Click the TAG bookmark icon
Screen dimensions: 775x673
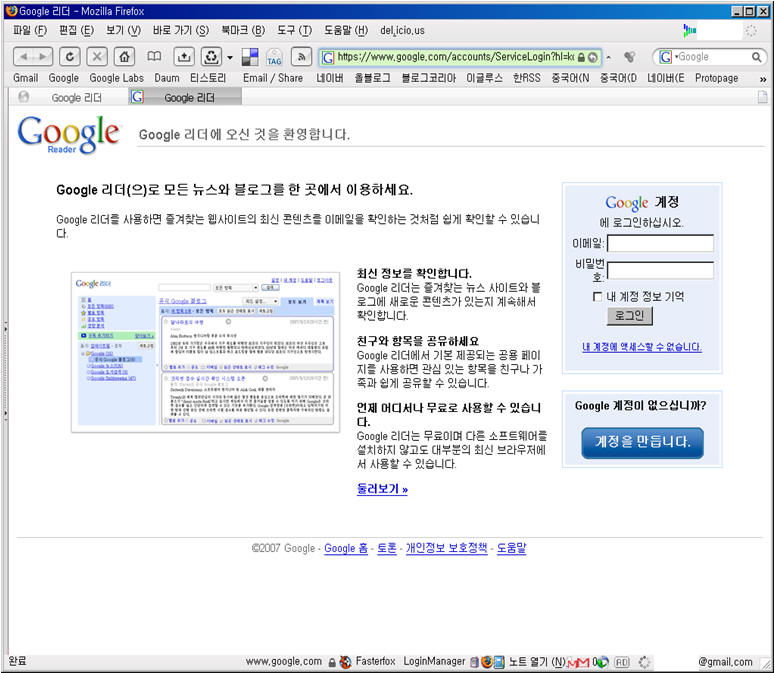(x=274, y=57)
